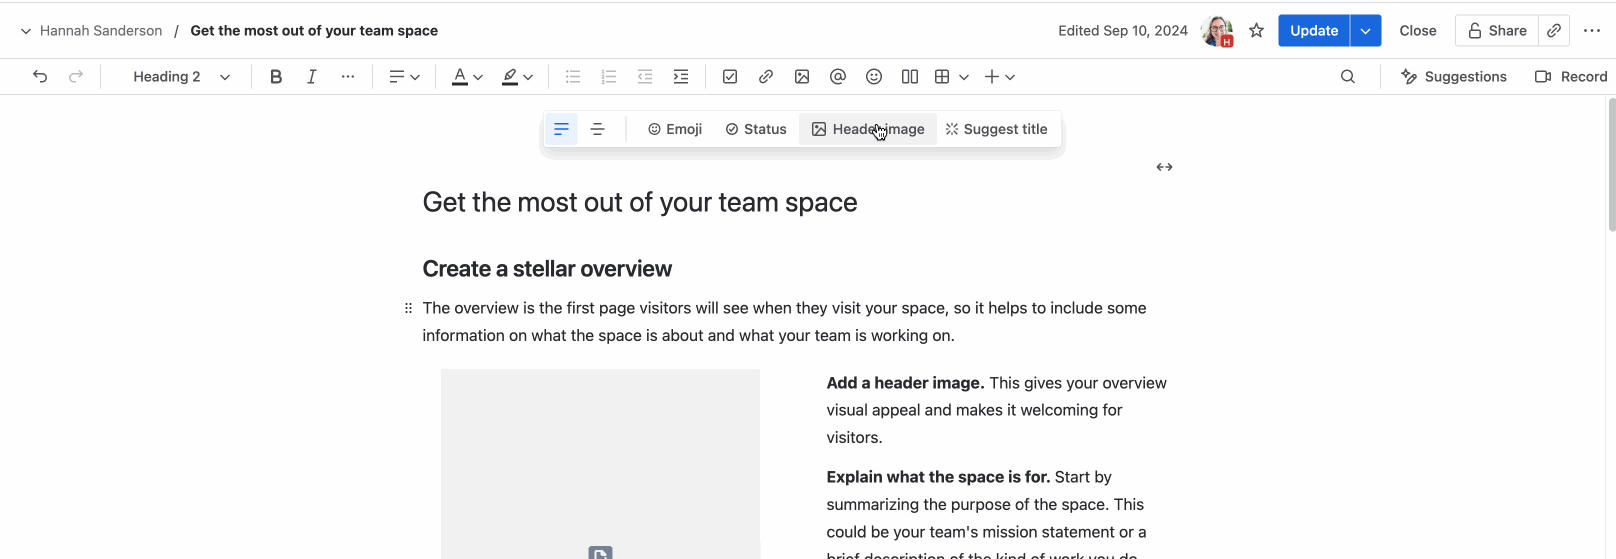The image size is (1616, 559).
Task: Open the highlight color dropdown
Action: click(517, 77)
